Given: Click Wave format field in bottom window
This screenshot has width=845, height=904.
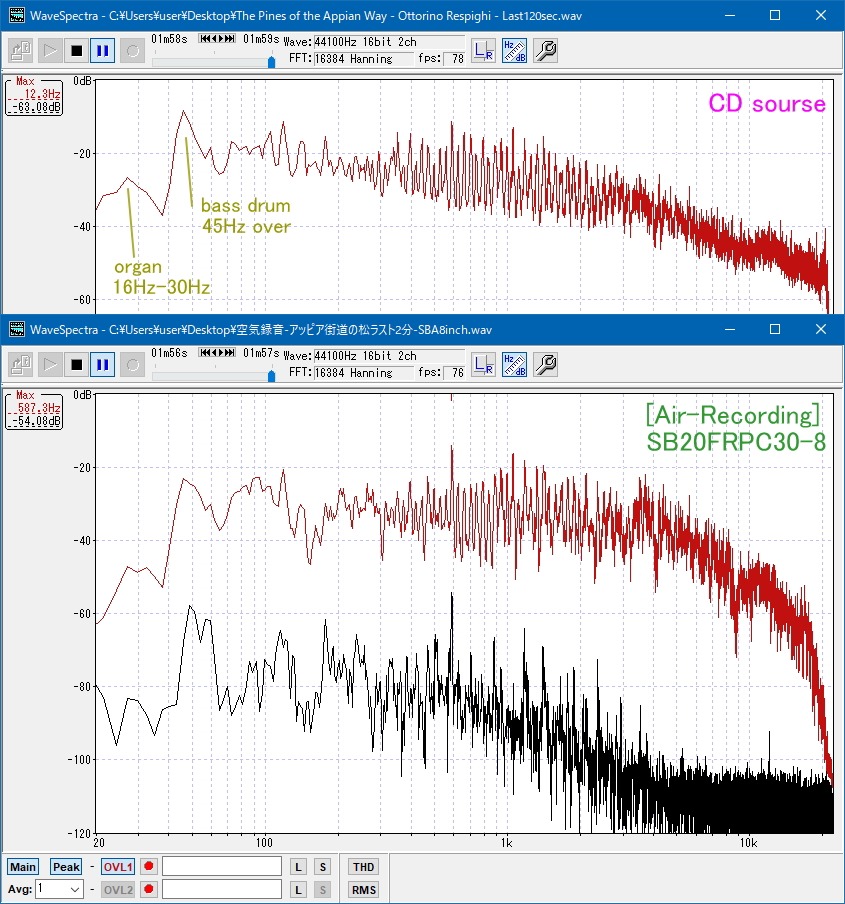Looking at the screenshot, I should [388, 356].
